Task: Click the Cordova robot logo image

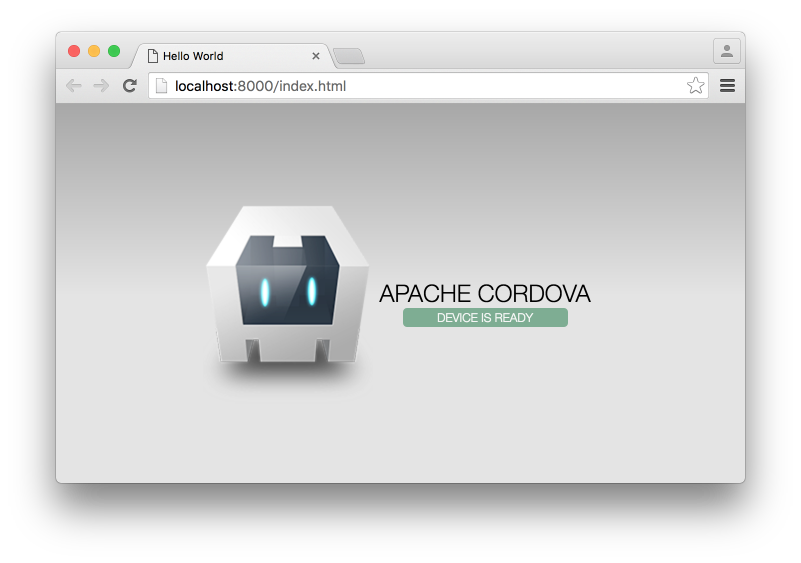Action: pyautogui.click(x=288, y=286)
